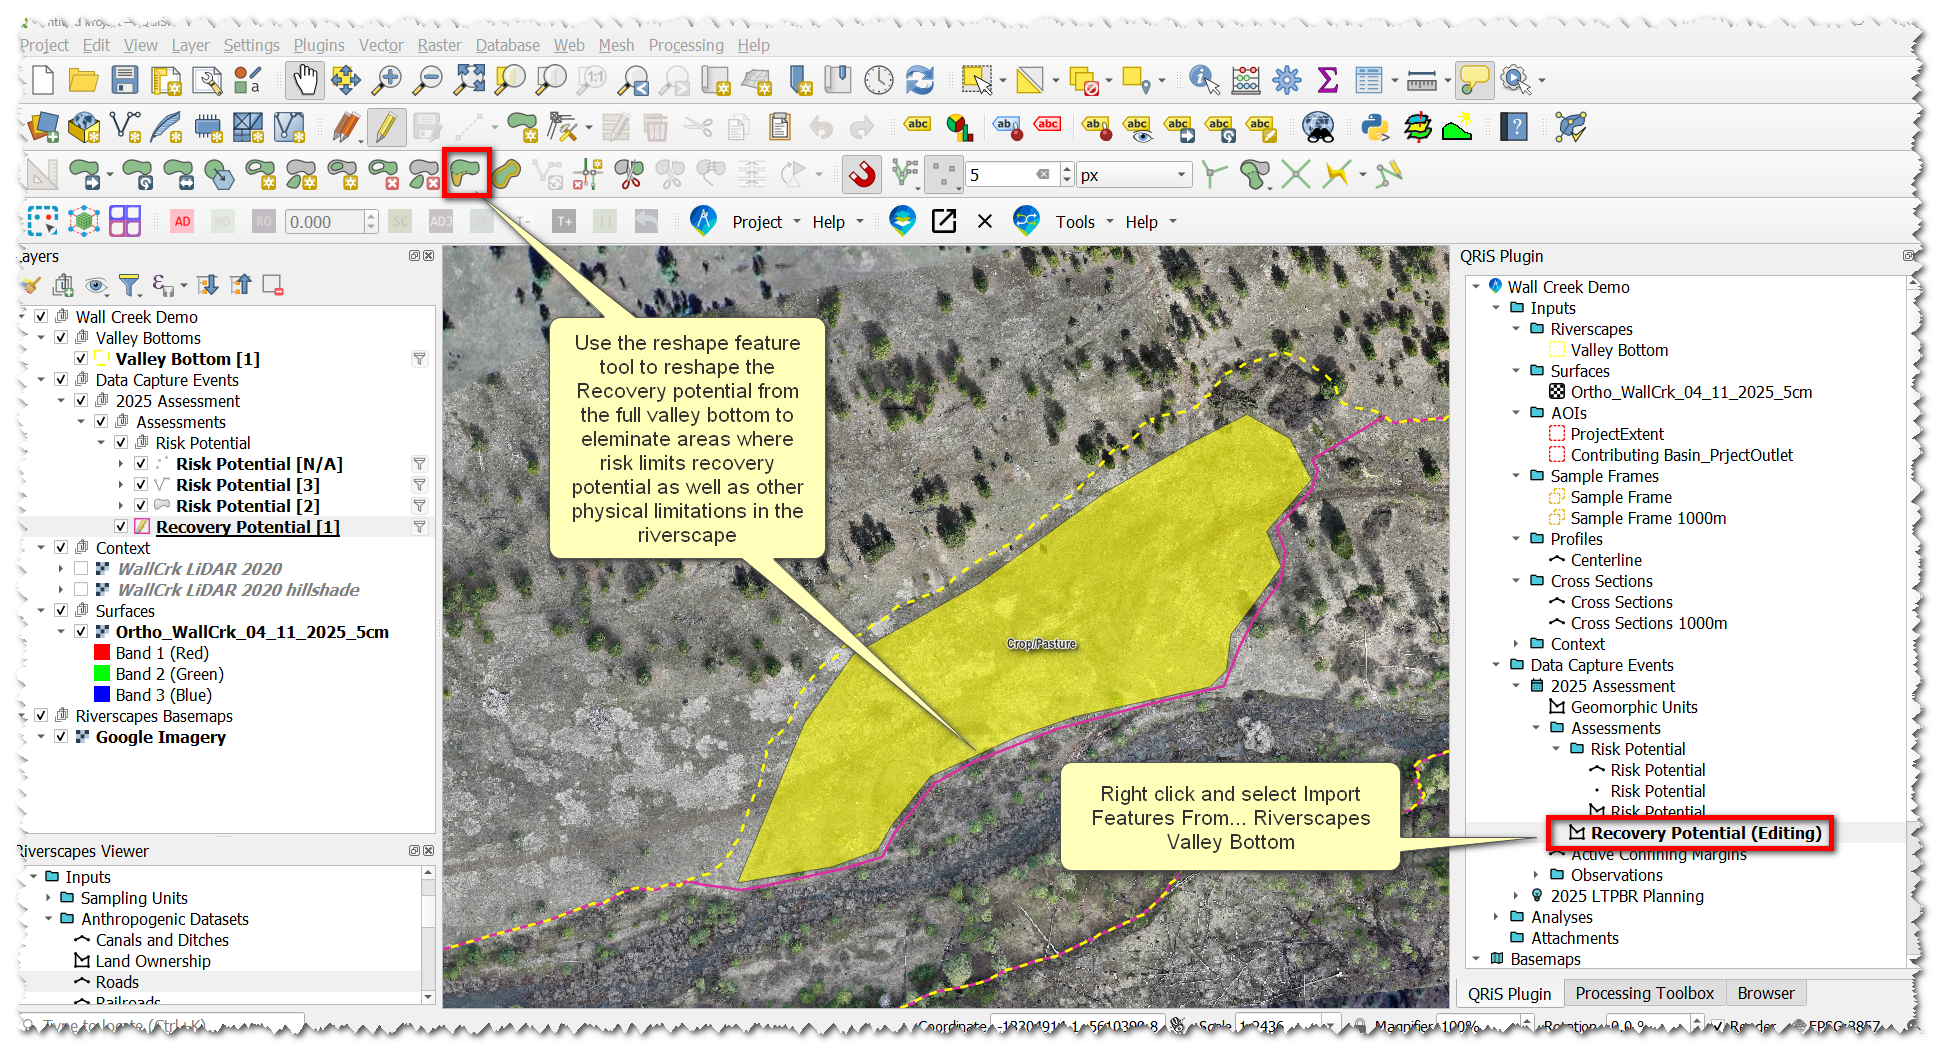Enable the WallCrk LiDAR 2020 hillshade layer
Viewport: 1940px width, 1051px height.
(81, 590)
